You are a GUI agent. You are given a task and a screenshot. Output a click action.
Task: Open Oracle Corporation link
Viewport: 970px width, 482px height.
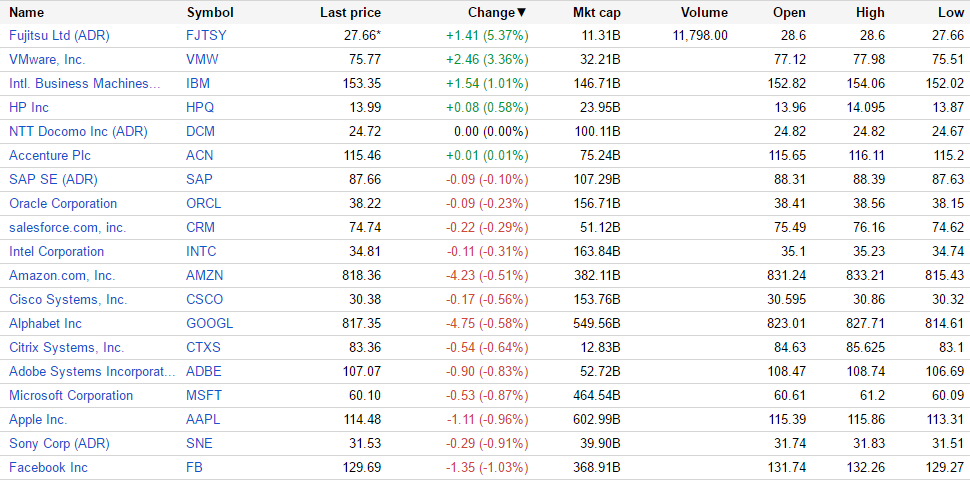[63, 203]
